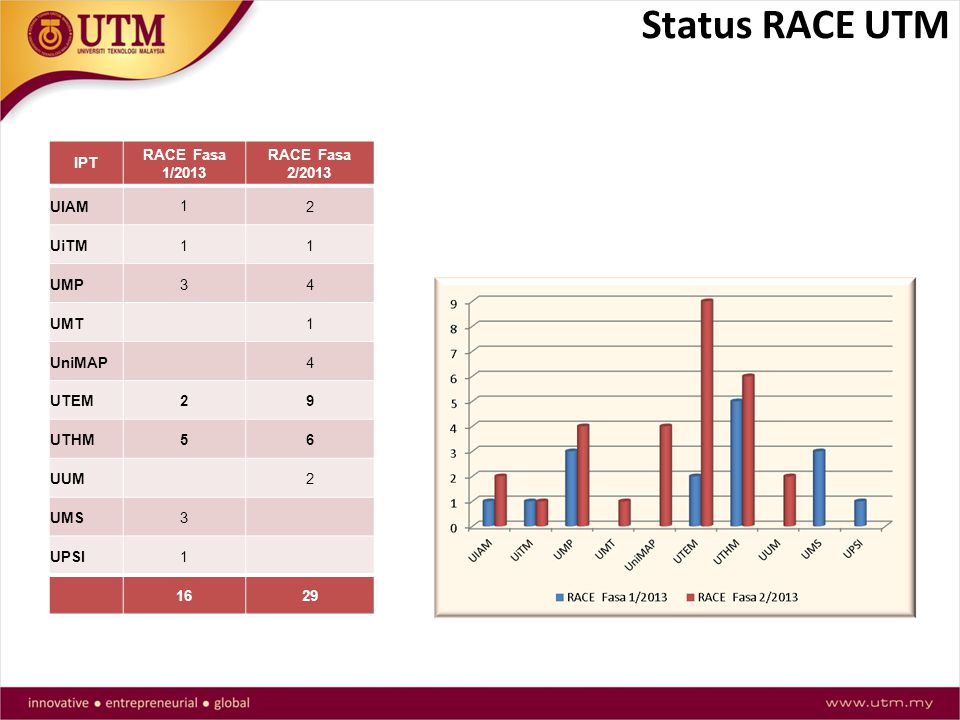Select UTHM Fasa 1 value 5 in table

click(184, 440)
